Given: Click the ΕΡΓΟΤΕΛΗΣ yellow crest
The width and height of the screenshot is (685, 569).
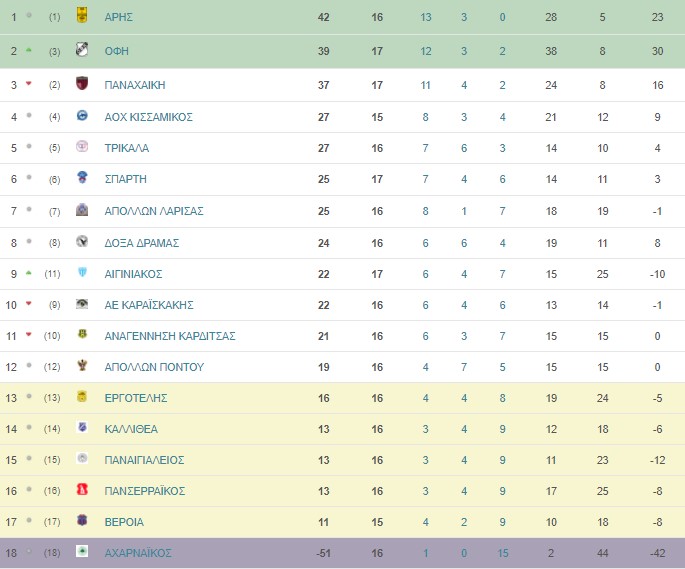Looking at the screenshot, I should (82, 396).
